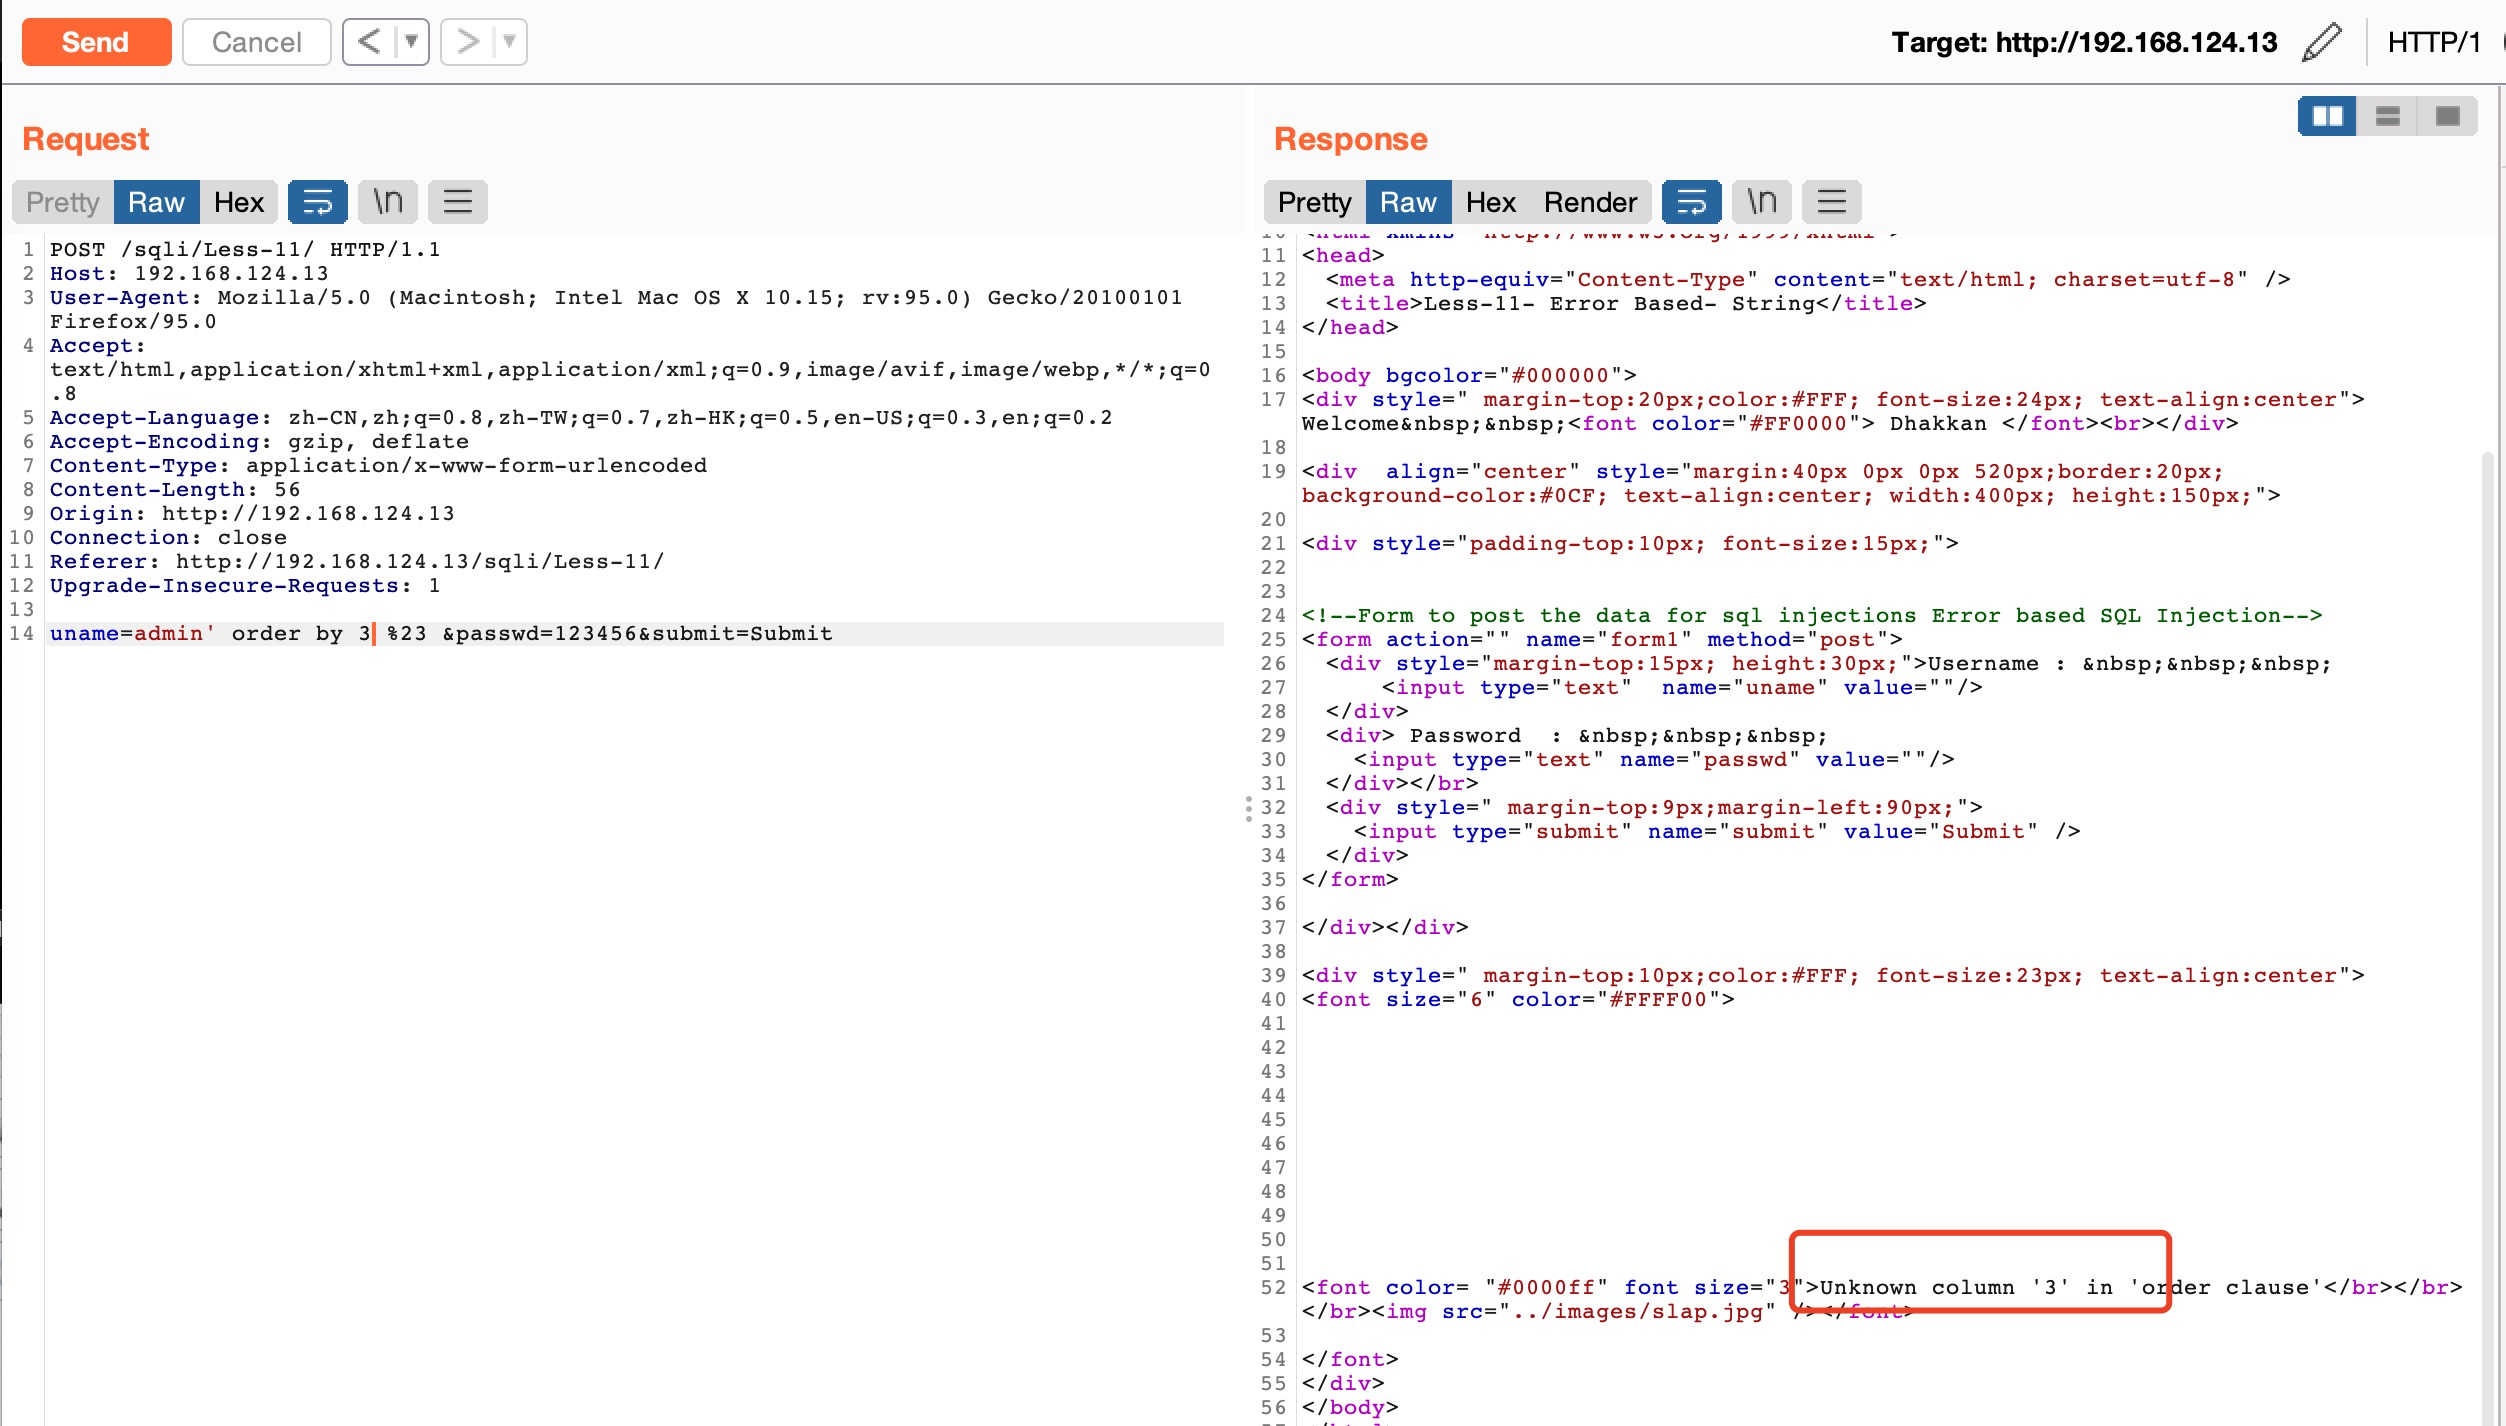Open the Response hamburger options menu
Viewport: 2506px width, 1426px height.
(1831, 202)
